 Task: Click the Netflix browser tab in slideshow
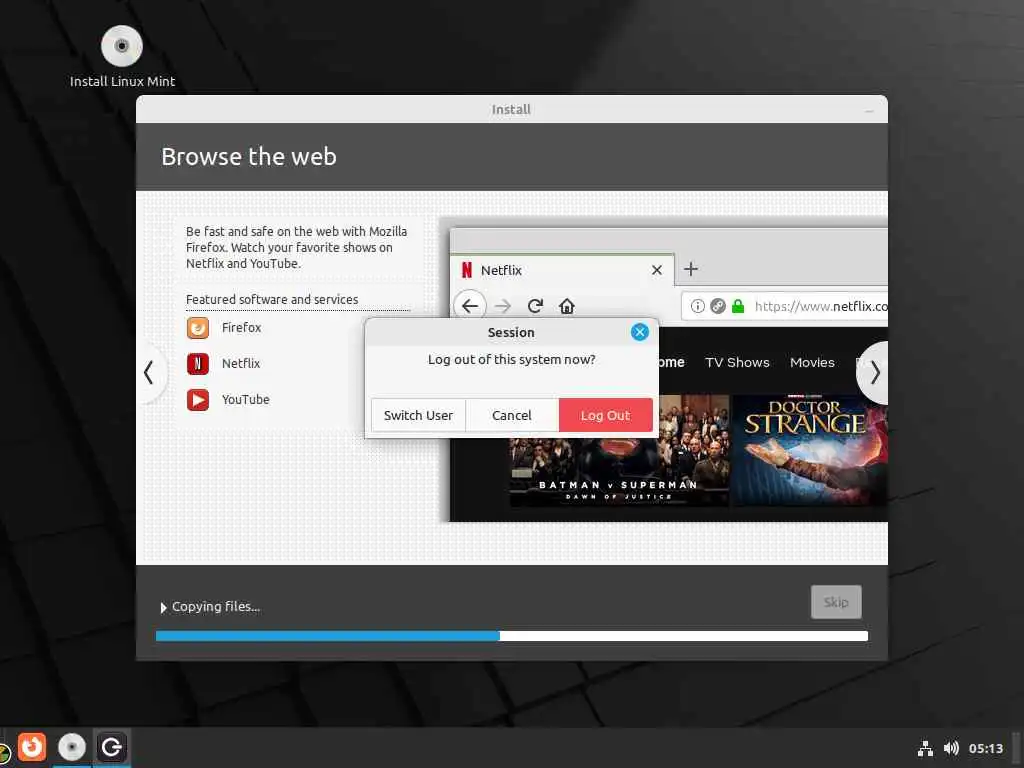coord(562,270)
